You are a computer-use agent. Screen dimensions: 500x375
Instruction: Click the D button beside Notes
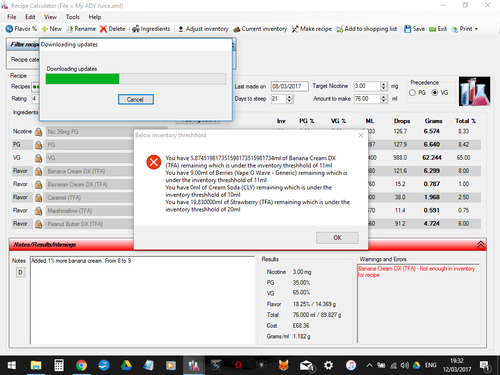point(20,273)
